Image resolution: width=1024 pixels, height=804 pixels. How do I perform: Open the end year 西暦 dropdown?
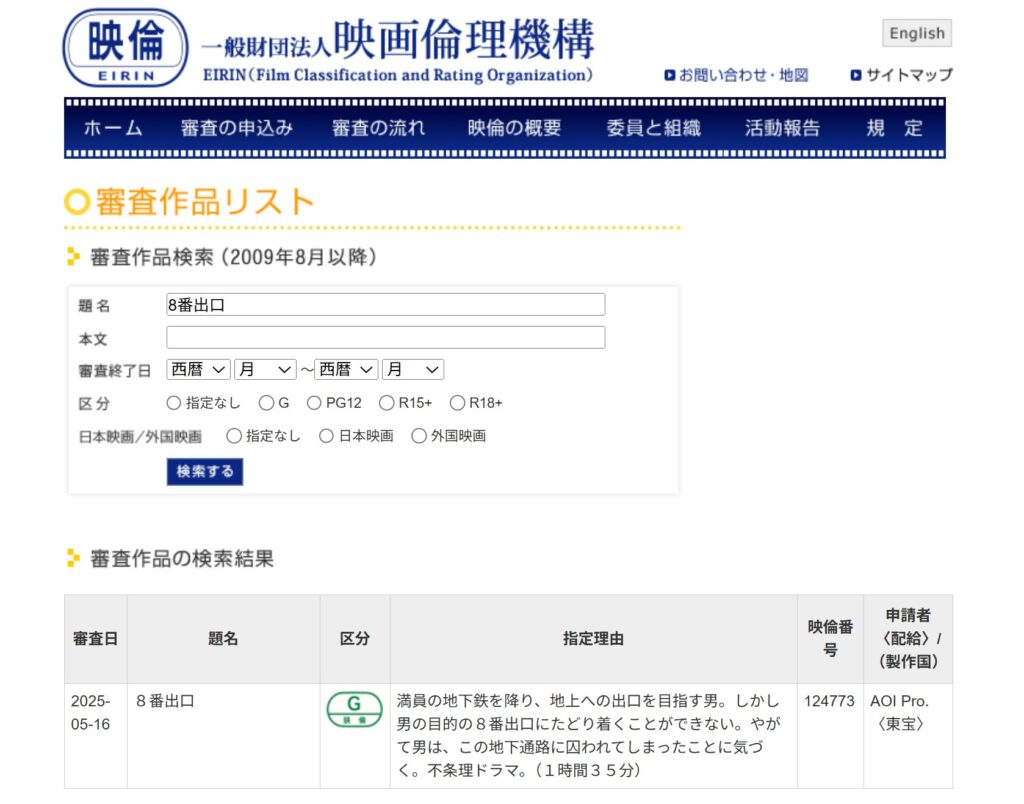(346, 370)
